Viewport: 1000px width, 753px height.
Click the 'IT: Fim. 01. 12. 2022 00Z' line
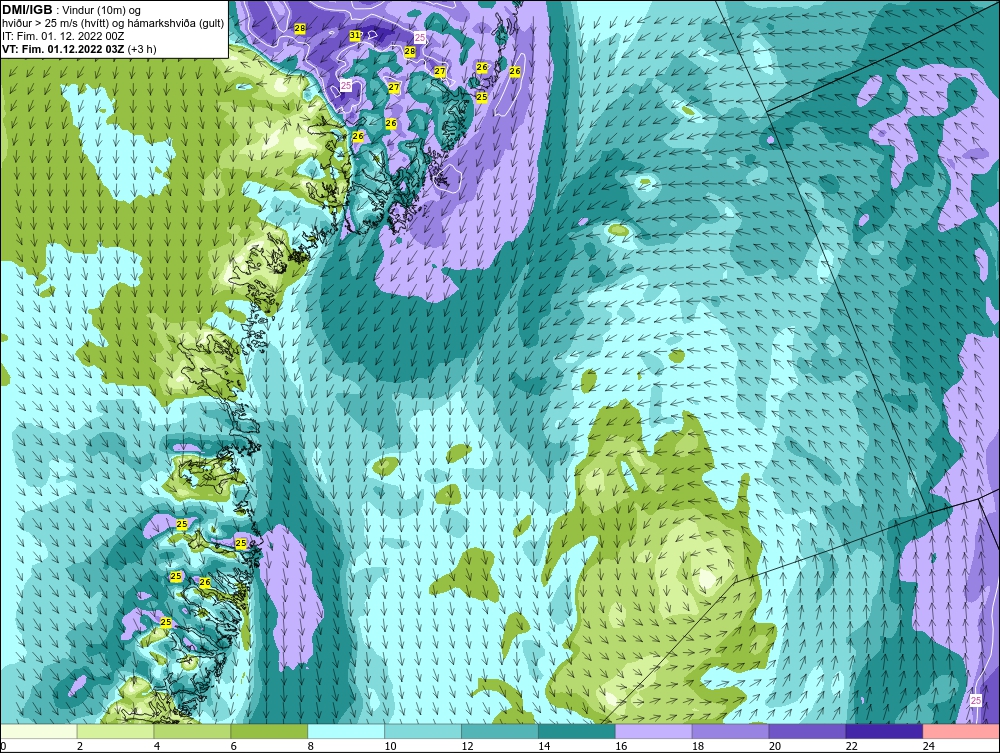point(63,36)
